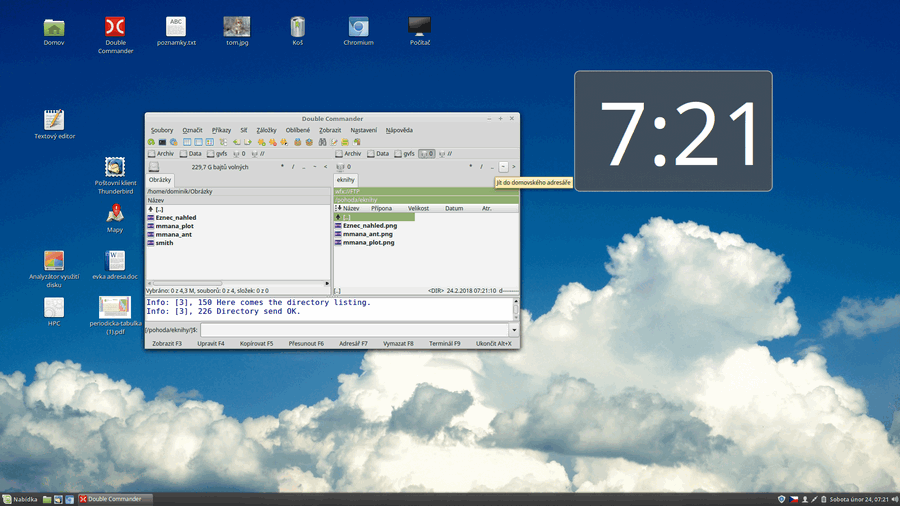This screenshot has width=900, height=506.
Task: Select the Data drive button in right panel
Action: tap(378, 154)
